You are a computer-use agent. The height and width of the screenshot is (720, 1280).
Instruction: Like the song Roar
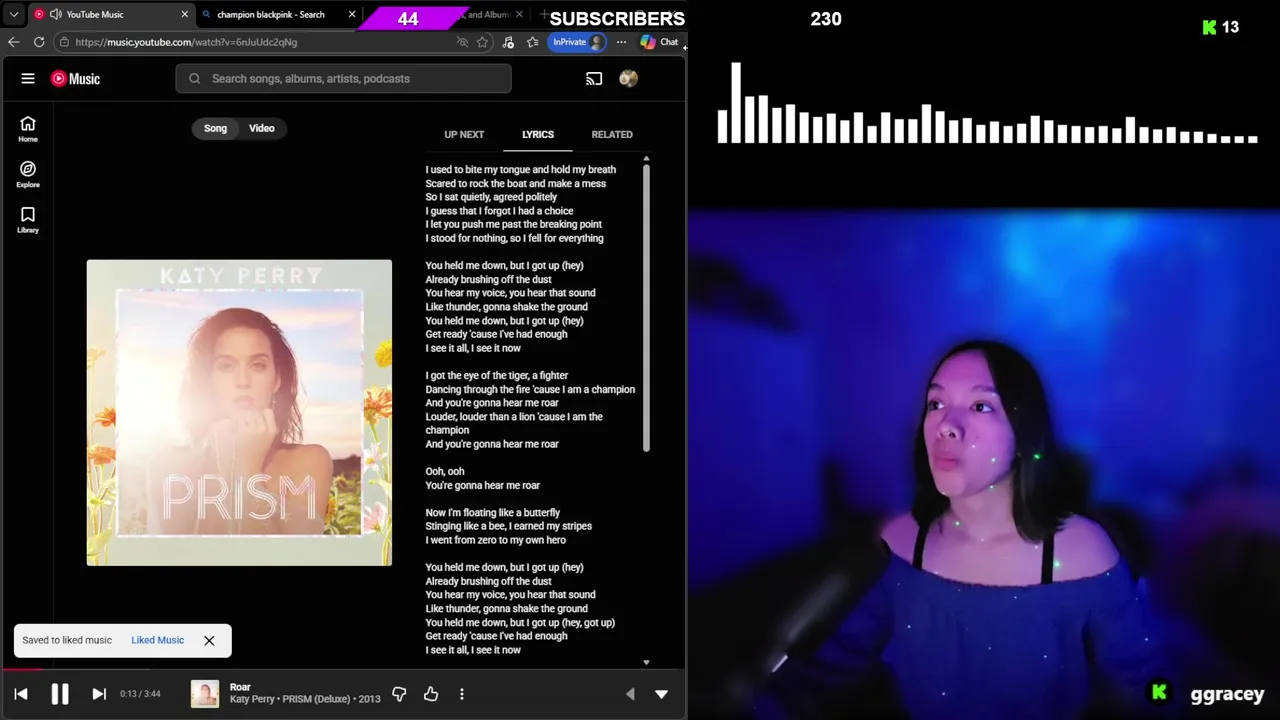[431, 694]
